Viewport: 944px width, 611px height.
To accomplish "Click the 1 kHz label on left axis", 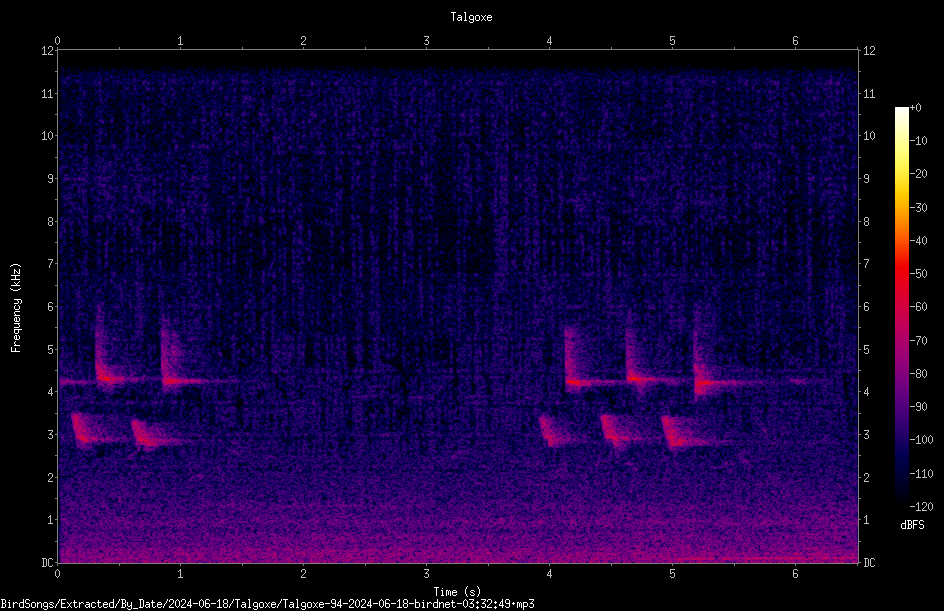I will 51,520.
